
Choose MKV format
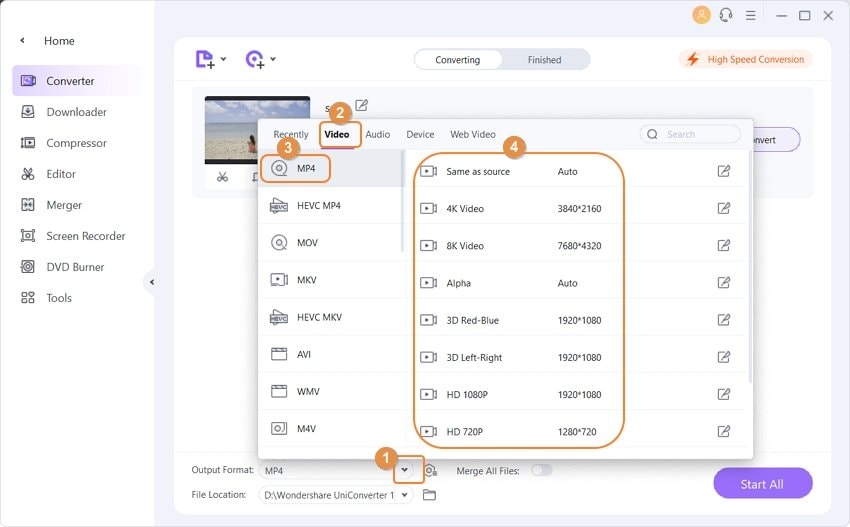[x=330, y=280]
